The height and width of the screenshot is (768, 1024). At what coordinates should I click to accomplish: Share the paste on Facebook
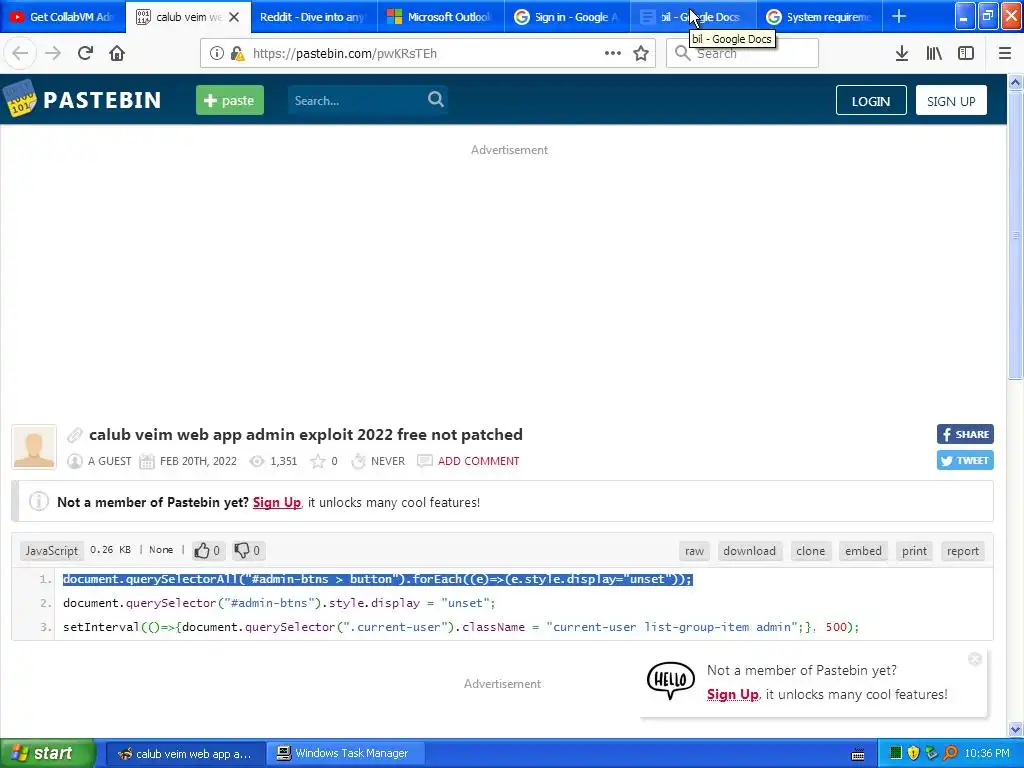(x=965, y=434)
